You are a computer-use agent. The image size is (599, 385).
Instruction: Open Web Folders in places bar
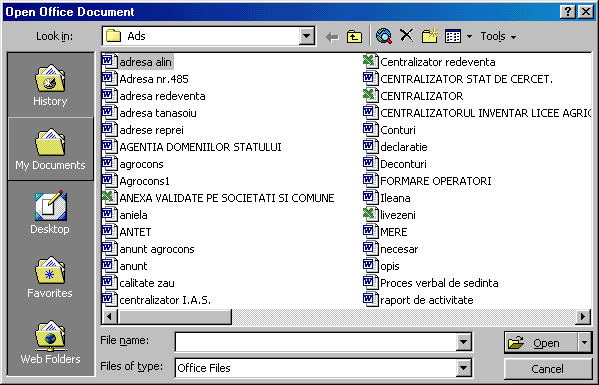coord(50,342)
